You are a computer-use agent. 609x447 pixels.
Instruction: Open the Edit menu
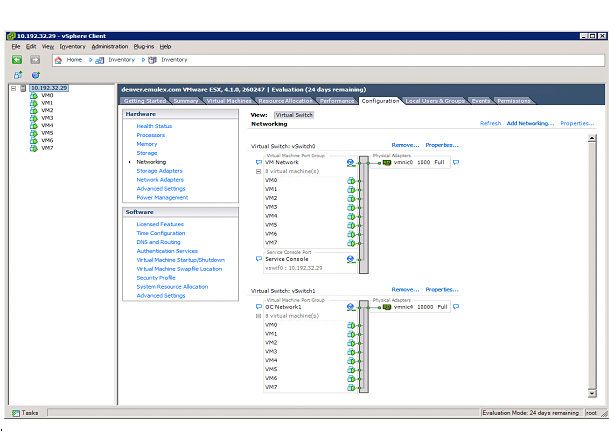(31, 47)
